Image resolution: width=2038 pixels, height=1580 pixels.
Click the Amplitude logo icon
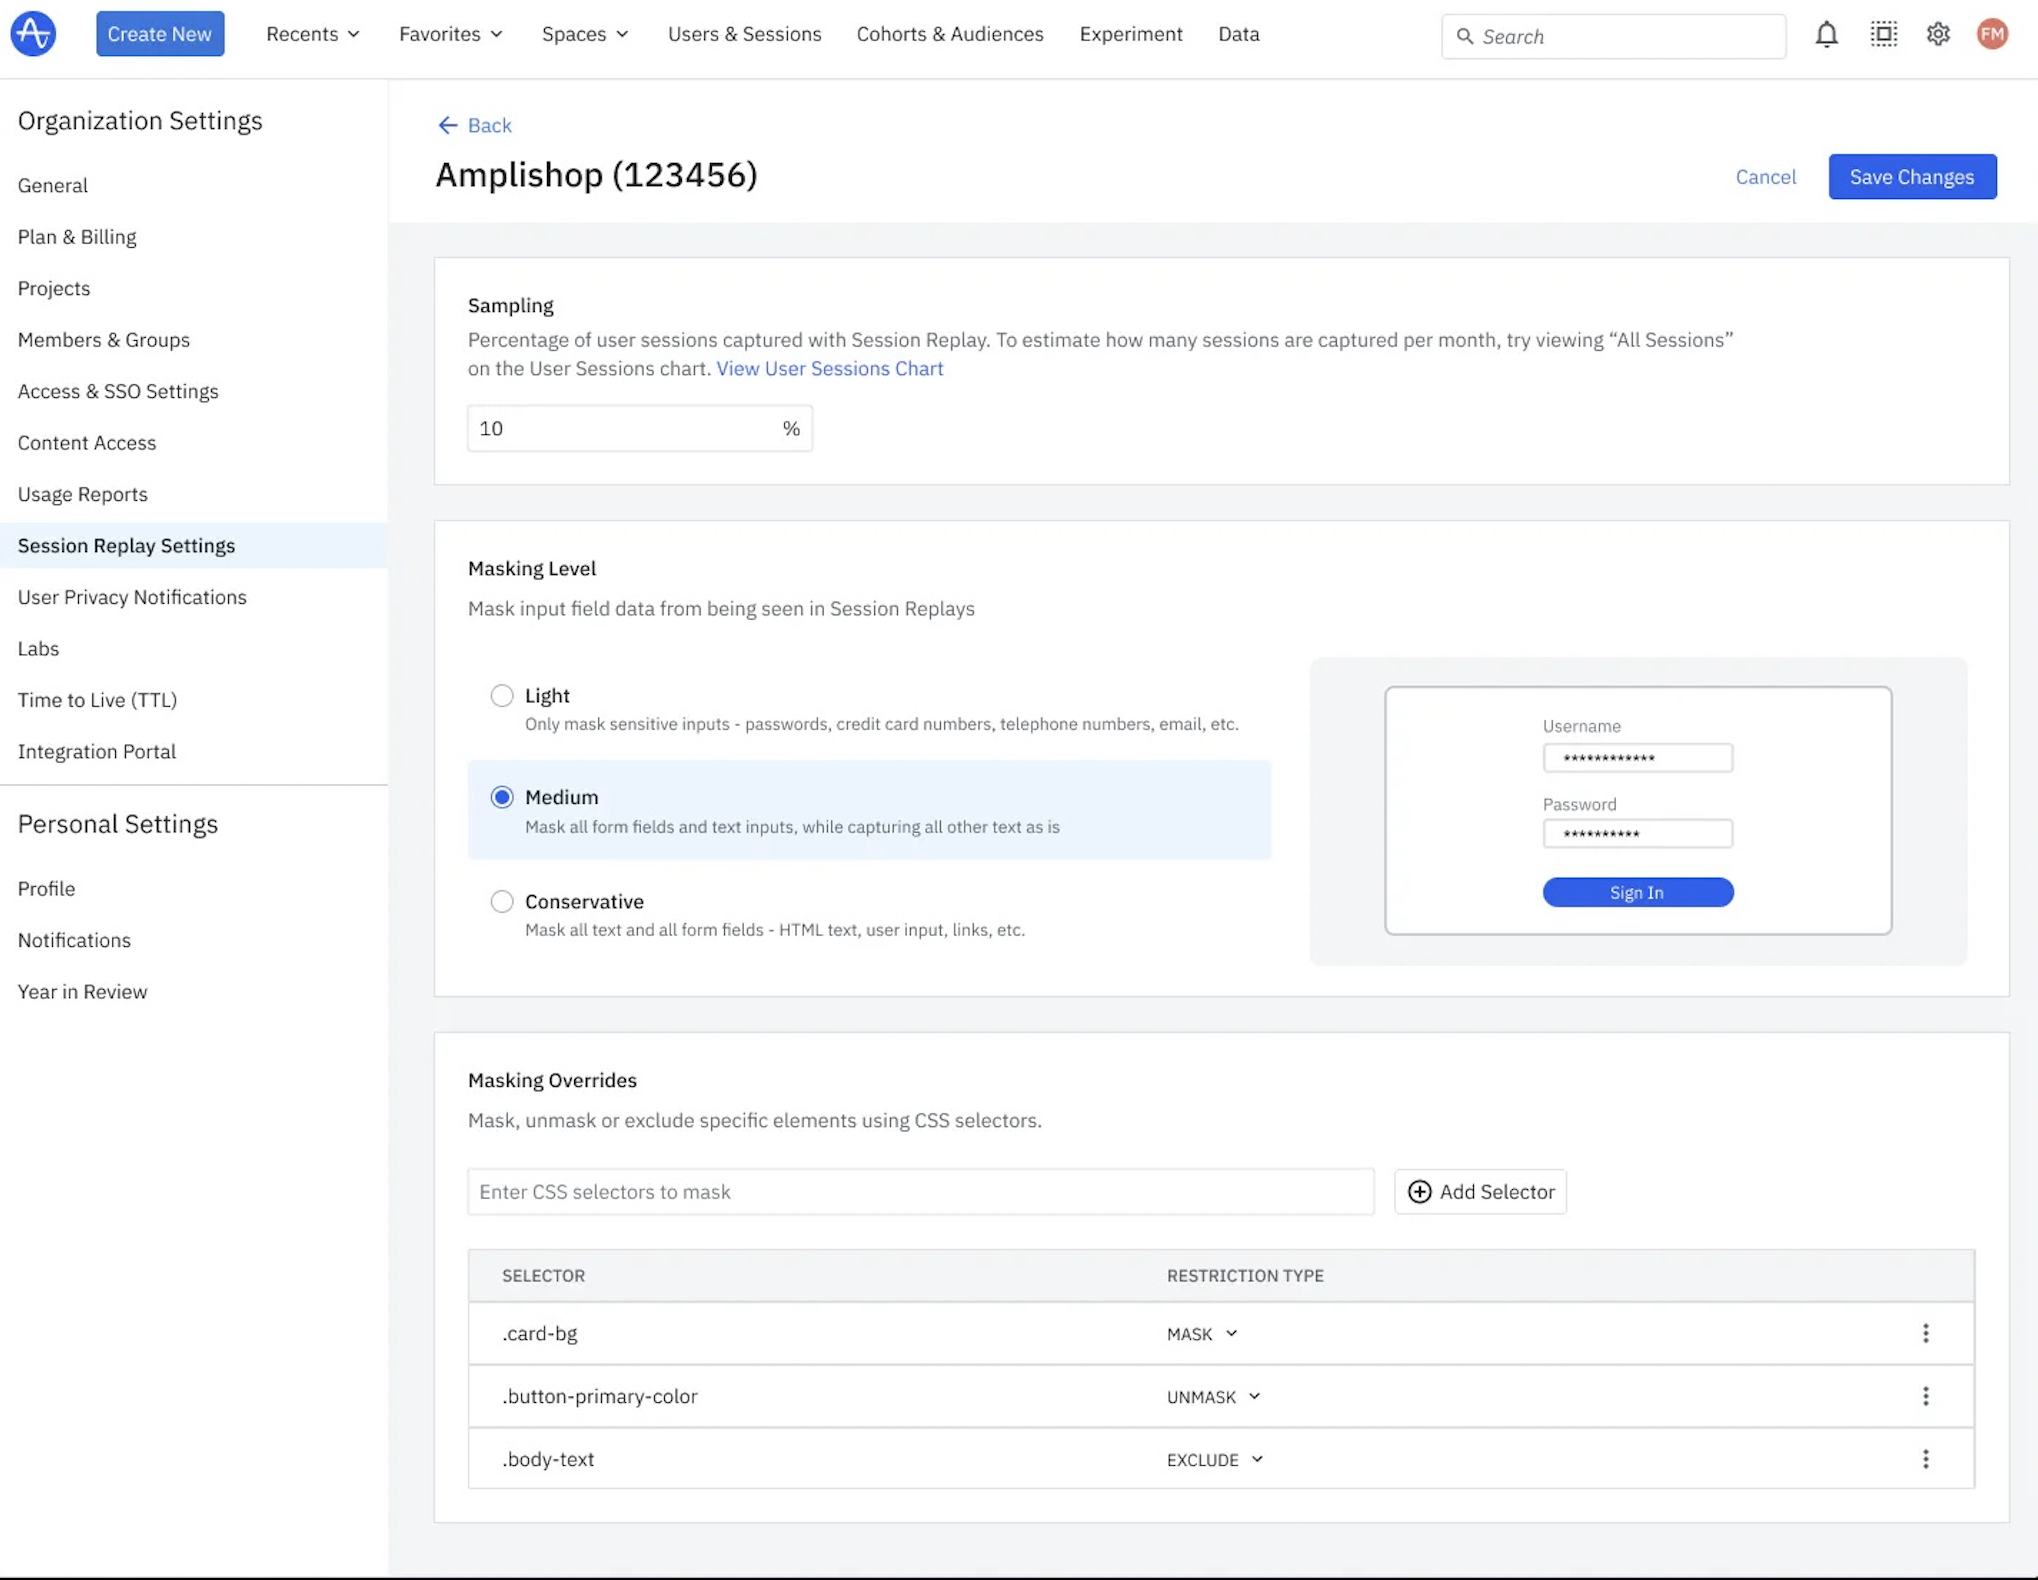(33, 34)
